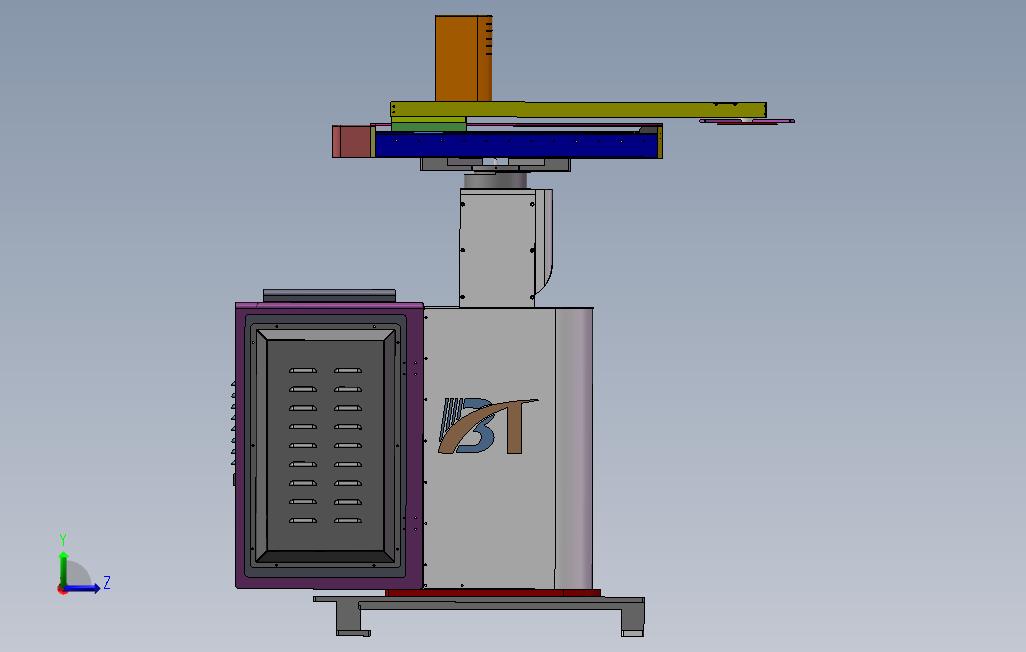Pick the dark cylindrical rotary joint

tap(495, 181)
